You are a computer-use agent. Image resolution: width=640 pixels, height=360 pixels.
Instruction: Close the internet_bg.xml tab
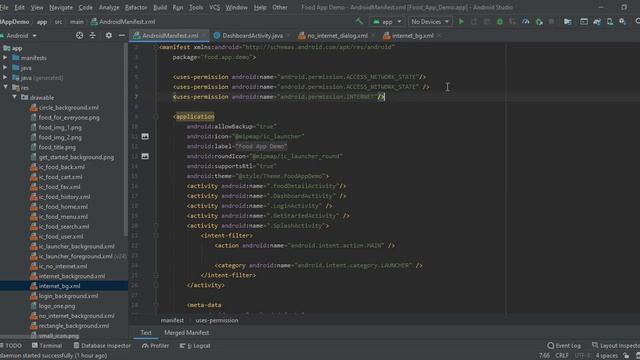coord(439,36)
